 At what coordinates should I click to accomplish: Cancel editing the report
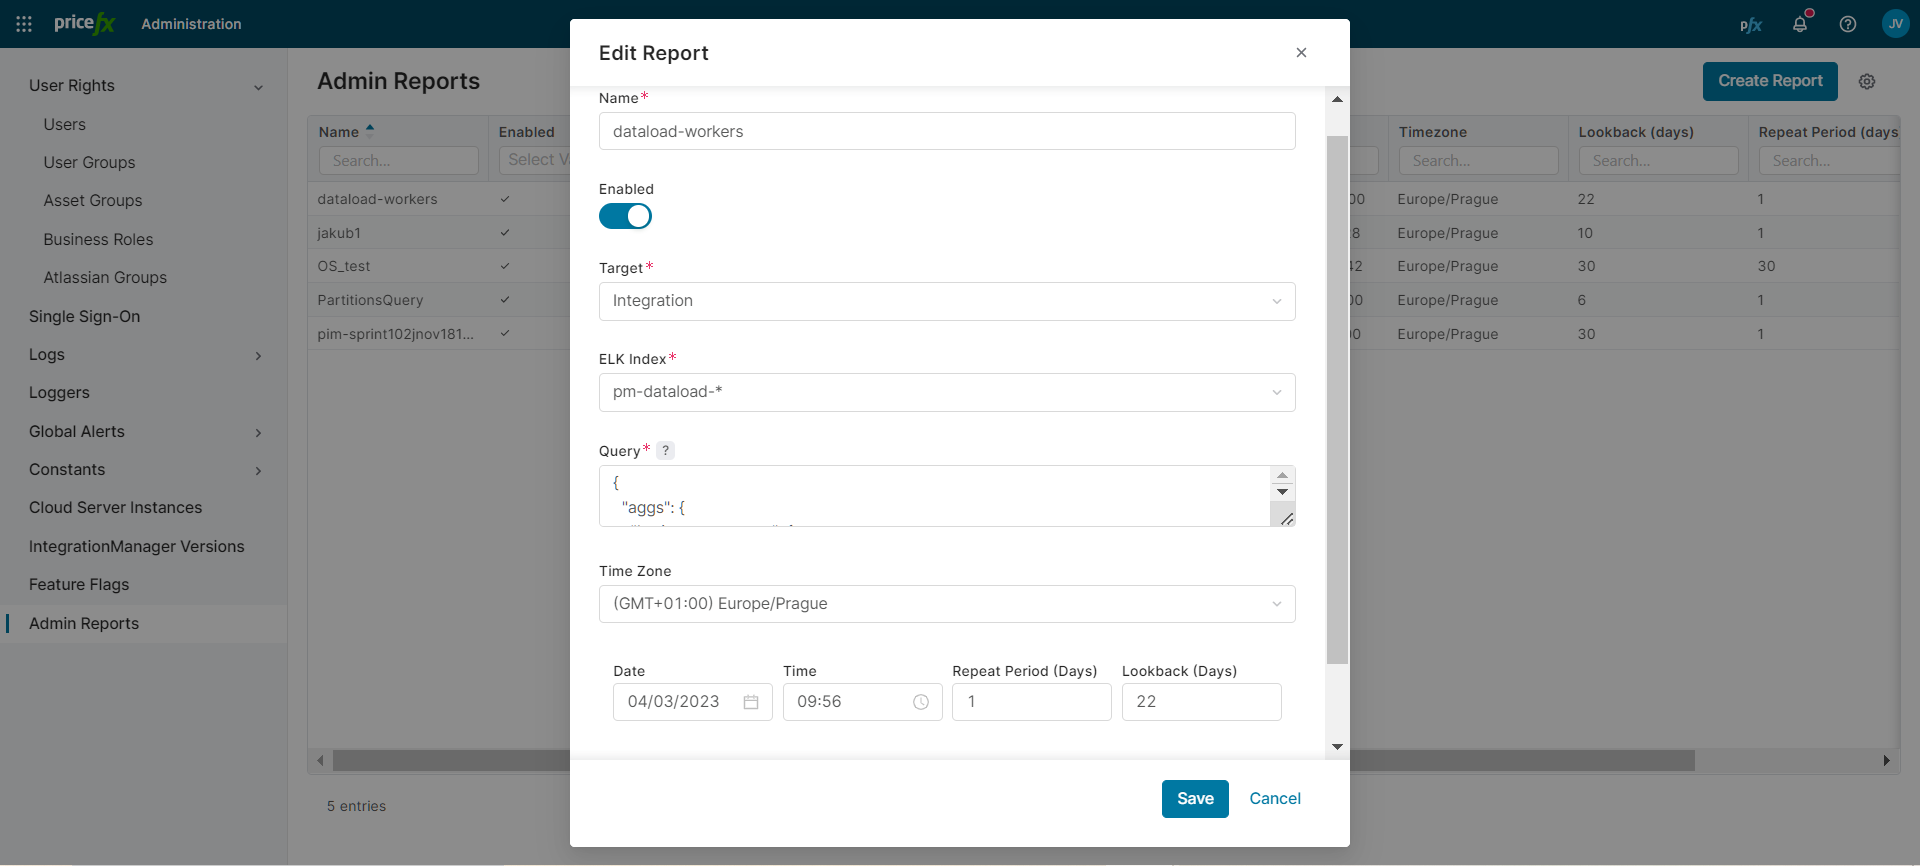pos(1275,799)
